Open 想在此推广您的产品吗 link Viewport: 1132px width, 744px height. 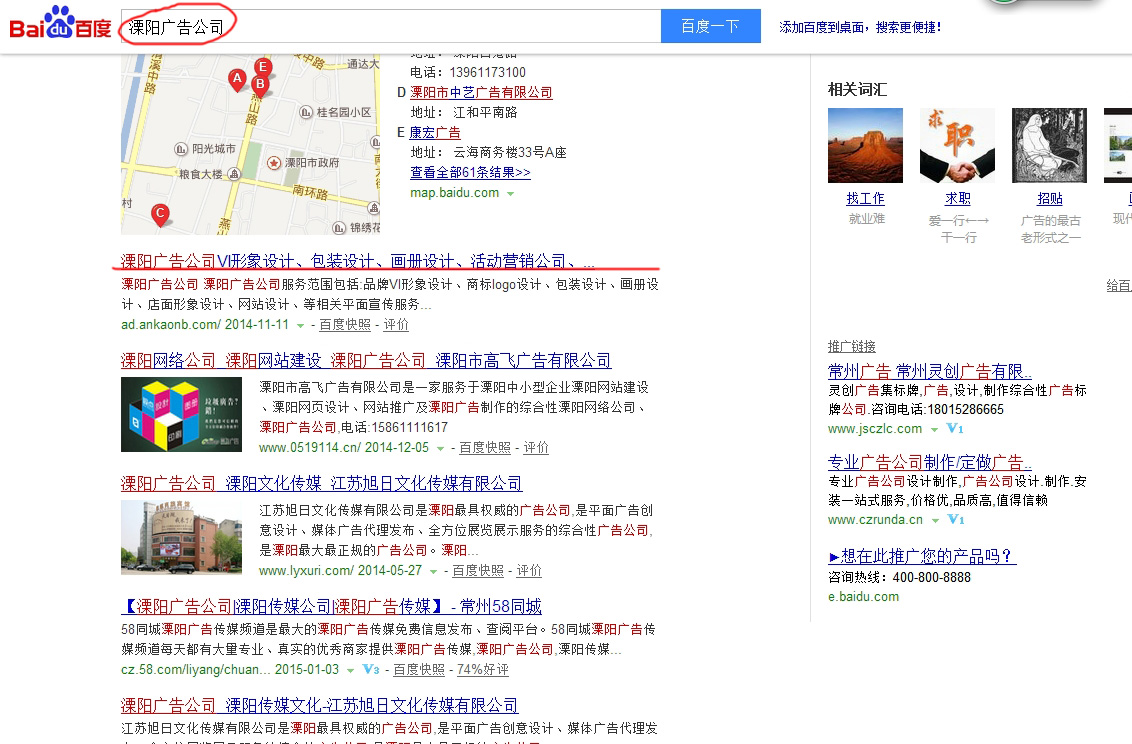click(923, 556)
